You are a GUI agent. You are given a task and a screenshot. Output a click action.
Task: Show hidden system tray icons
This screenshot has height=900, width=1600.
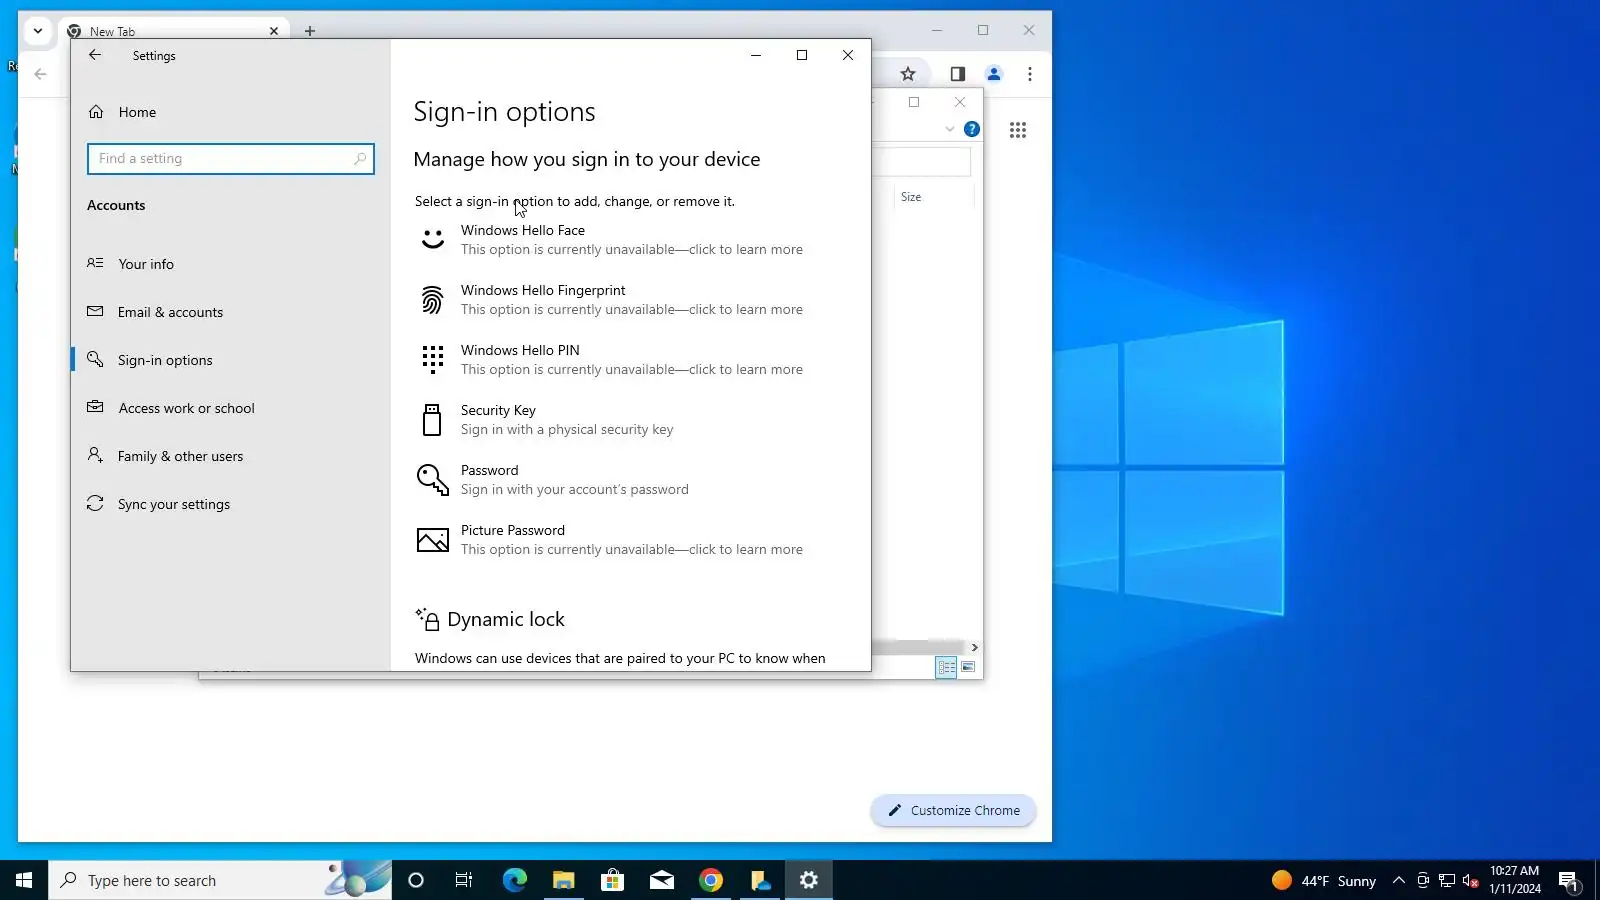[1399, 880]
